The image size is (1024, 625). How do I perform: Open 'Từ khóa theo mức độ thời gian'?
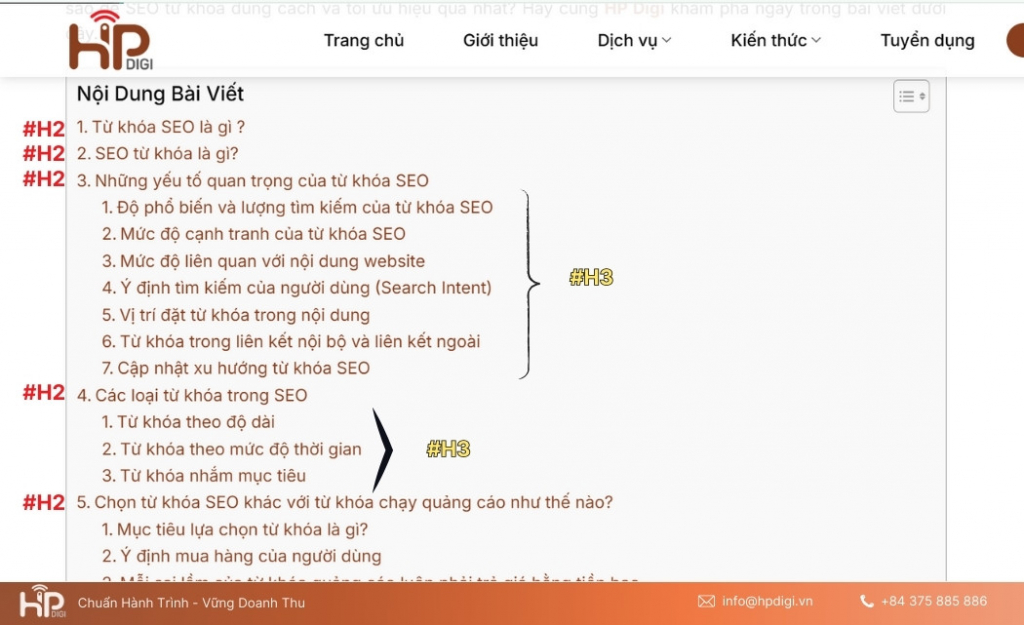tap(231, 449)
